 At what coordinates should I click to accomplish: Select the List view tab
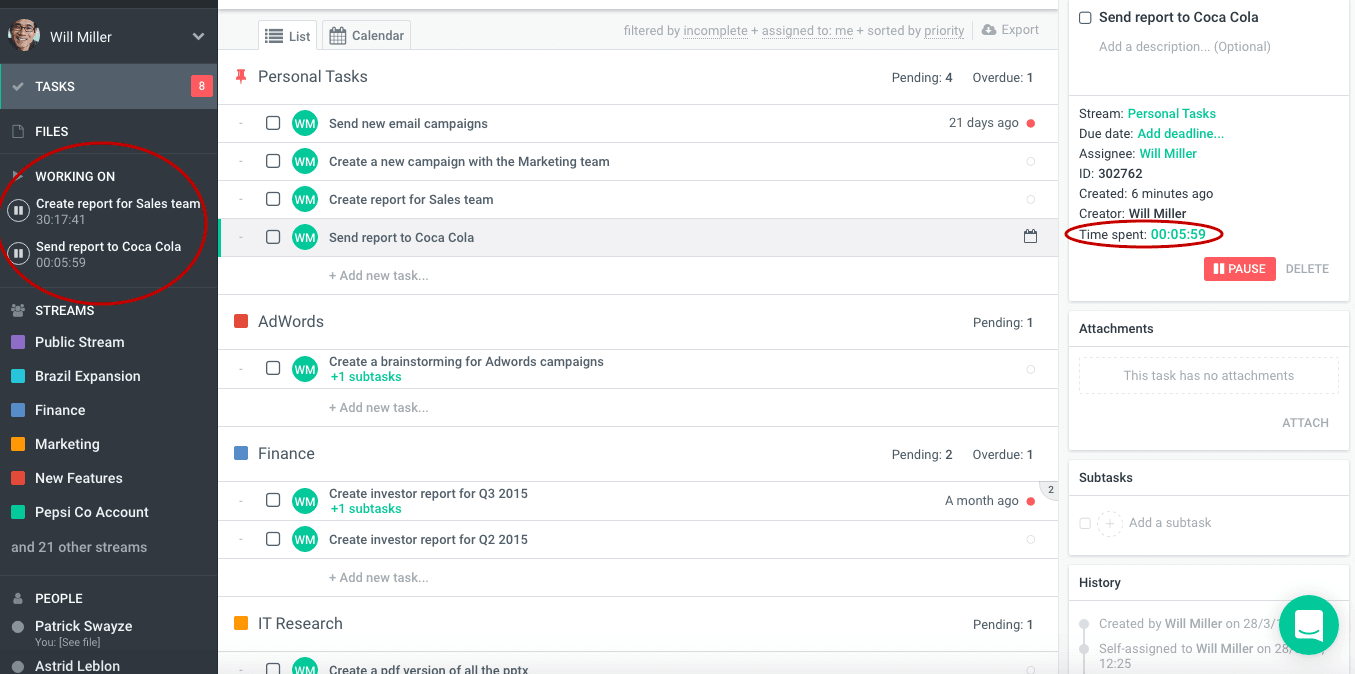(288, 36)
